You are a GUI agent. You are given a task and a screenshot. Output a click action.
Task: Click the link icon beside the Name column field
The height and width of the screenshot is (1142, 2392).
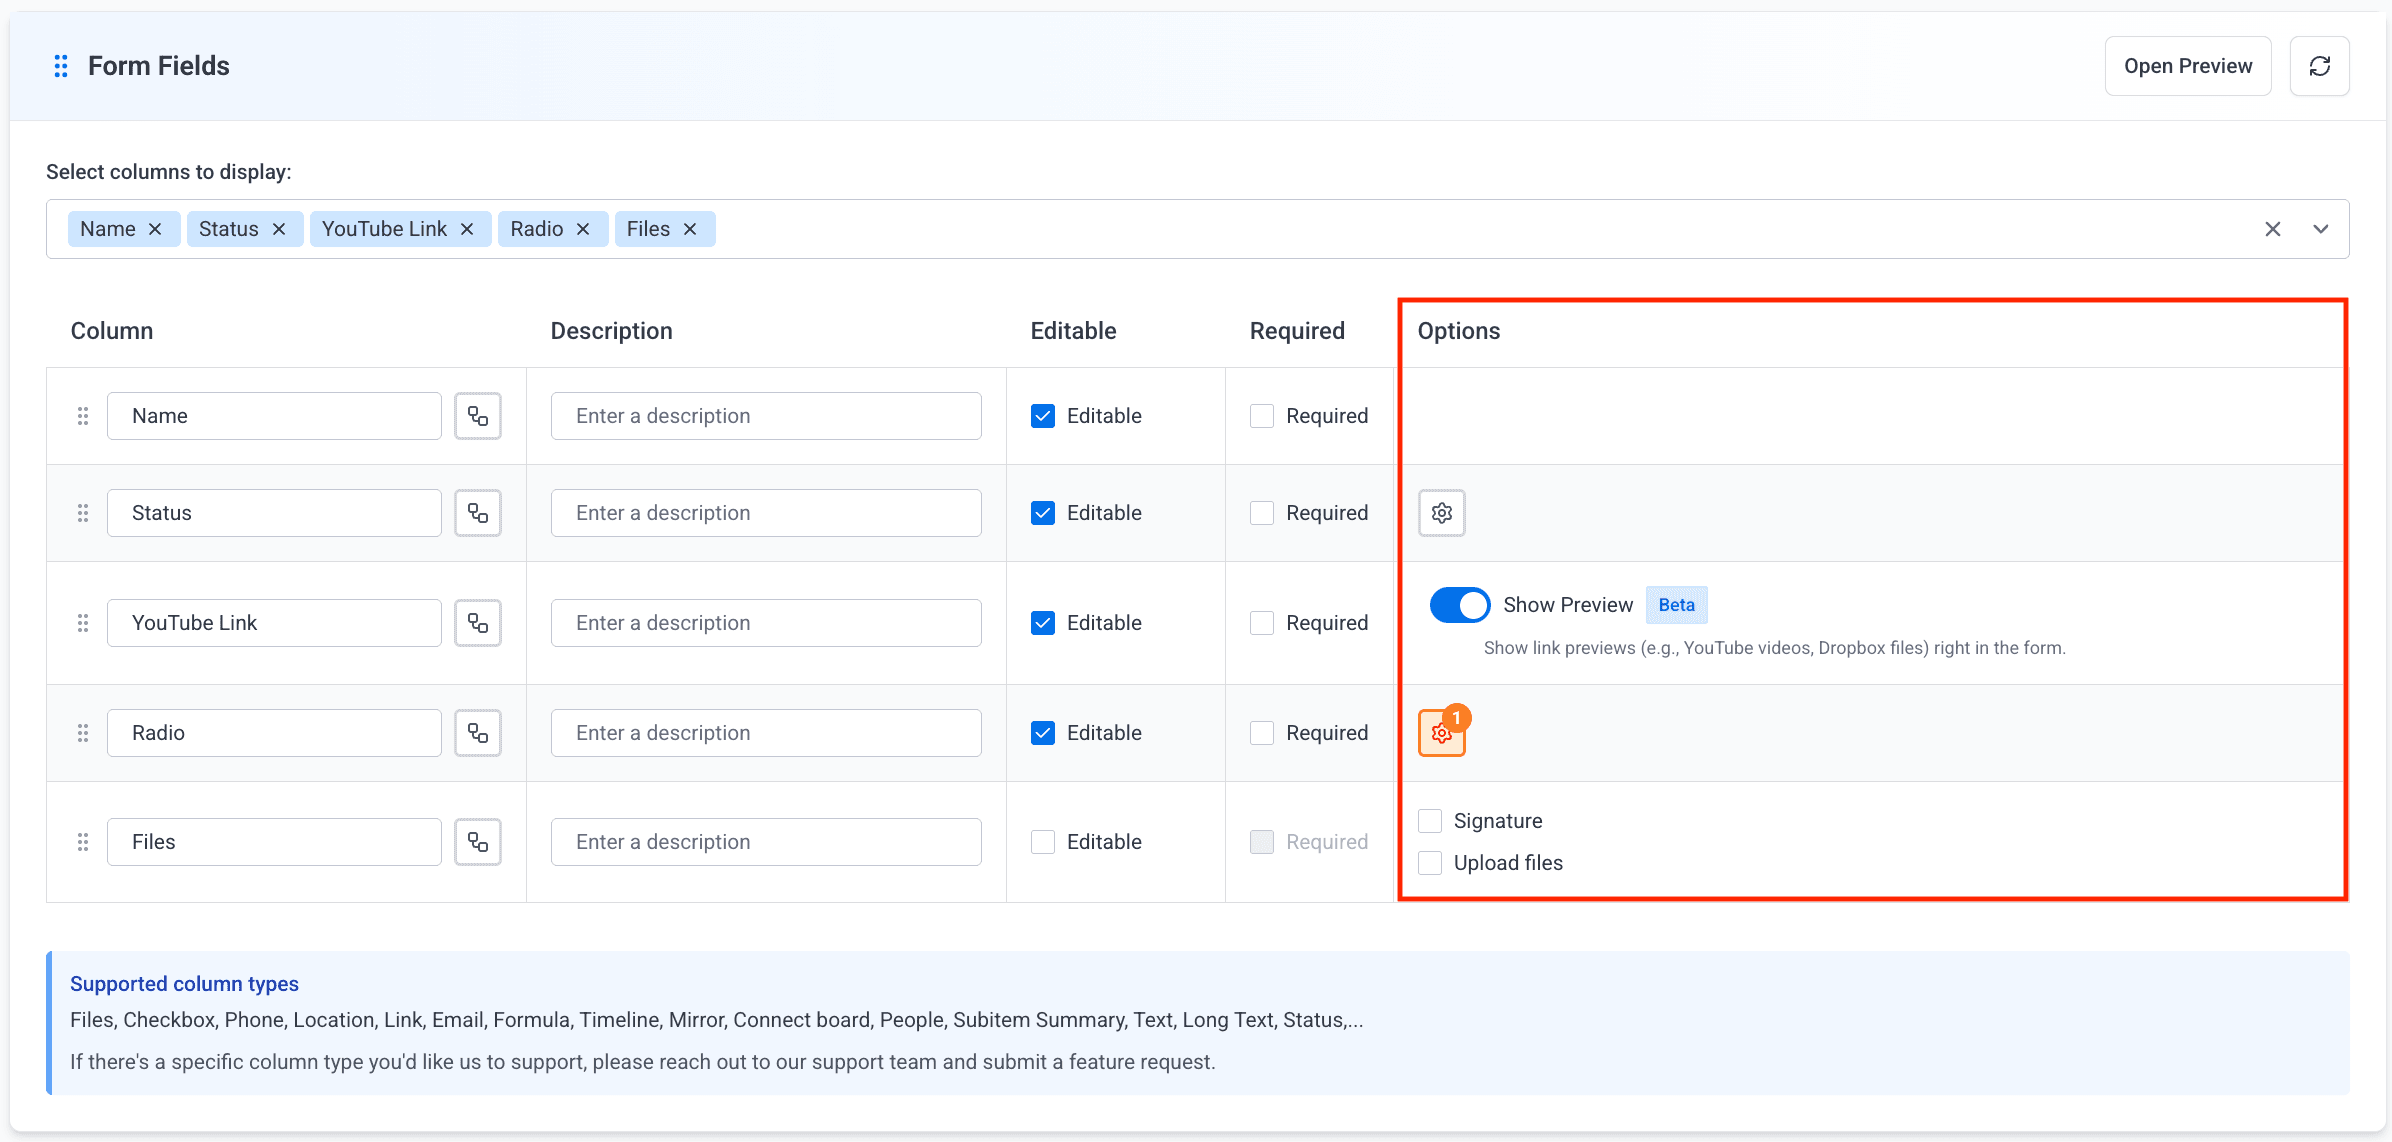[x=478, y=416]
